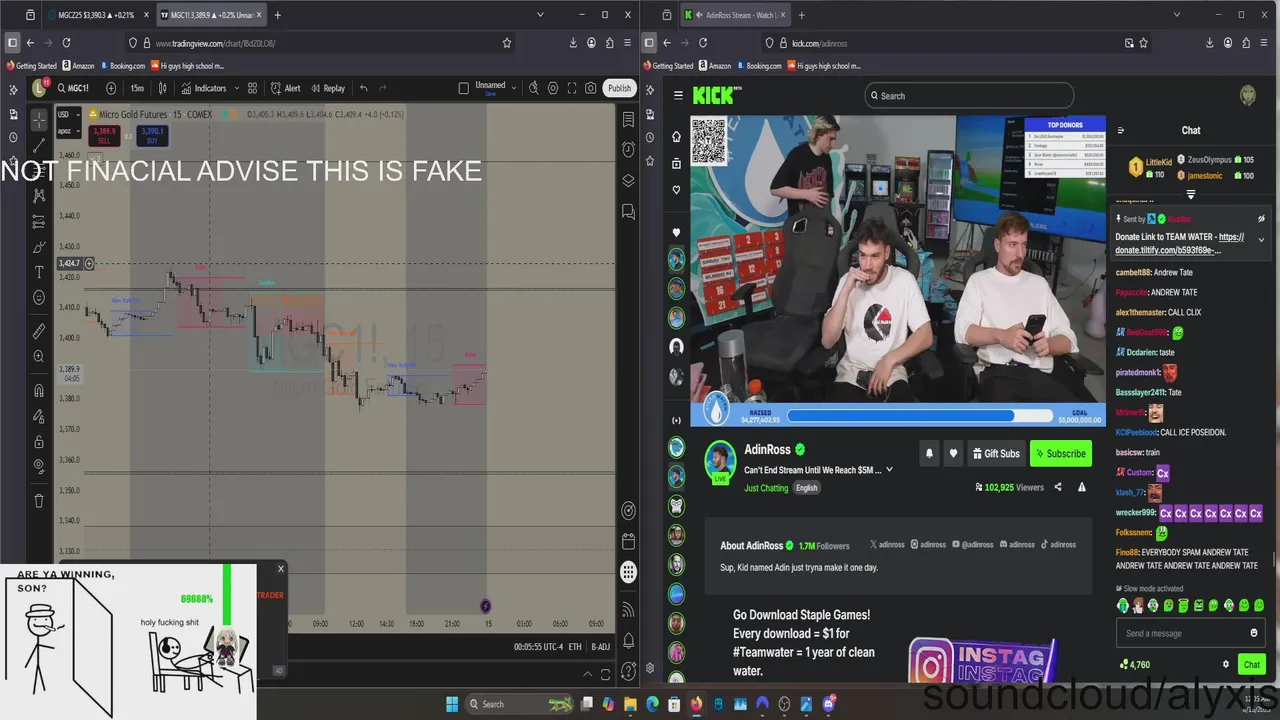Image resolution: width=1280 pixels, height=720 pixels.
Task: Toggle magnet mode
Action: click(x=39, y=390)
